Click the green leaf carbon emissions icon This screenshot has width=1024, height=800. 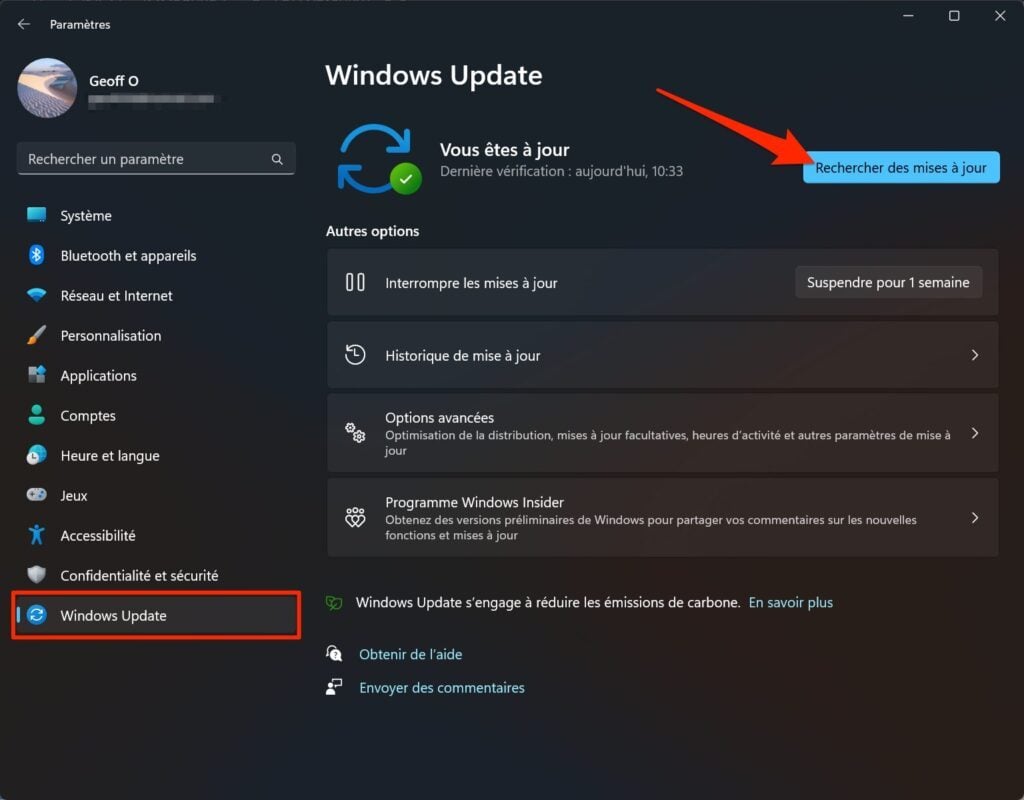[x=334, y=602]
